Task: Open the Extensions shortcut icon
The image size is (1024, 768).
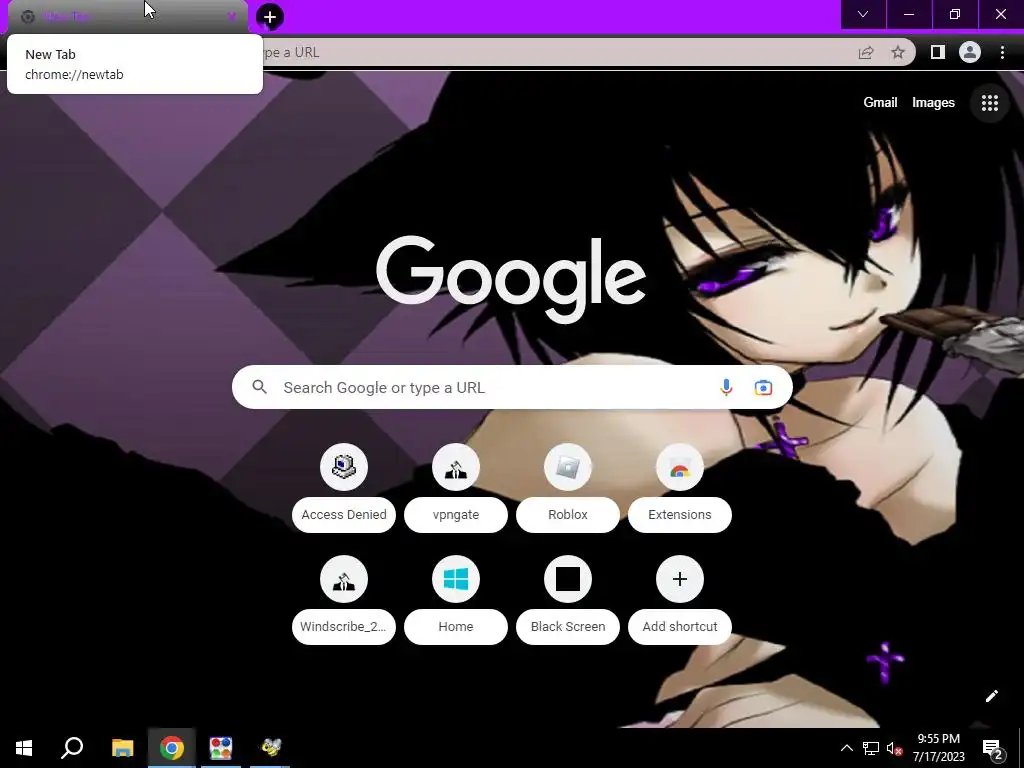Action: pos(680,467)
